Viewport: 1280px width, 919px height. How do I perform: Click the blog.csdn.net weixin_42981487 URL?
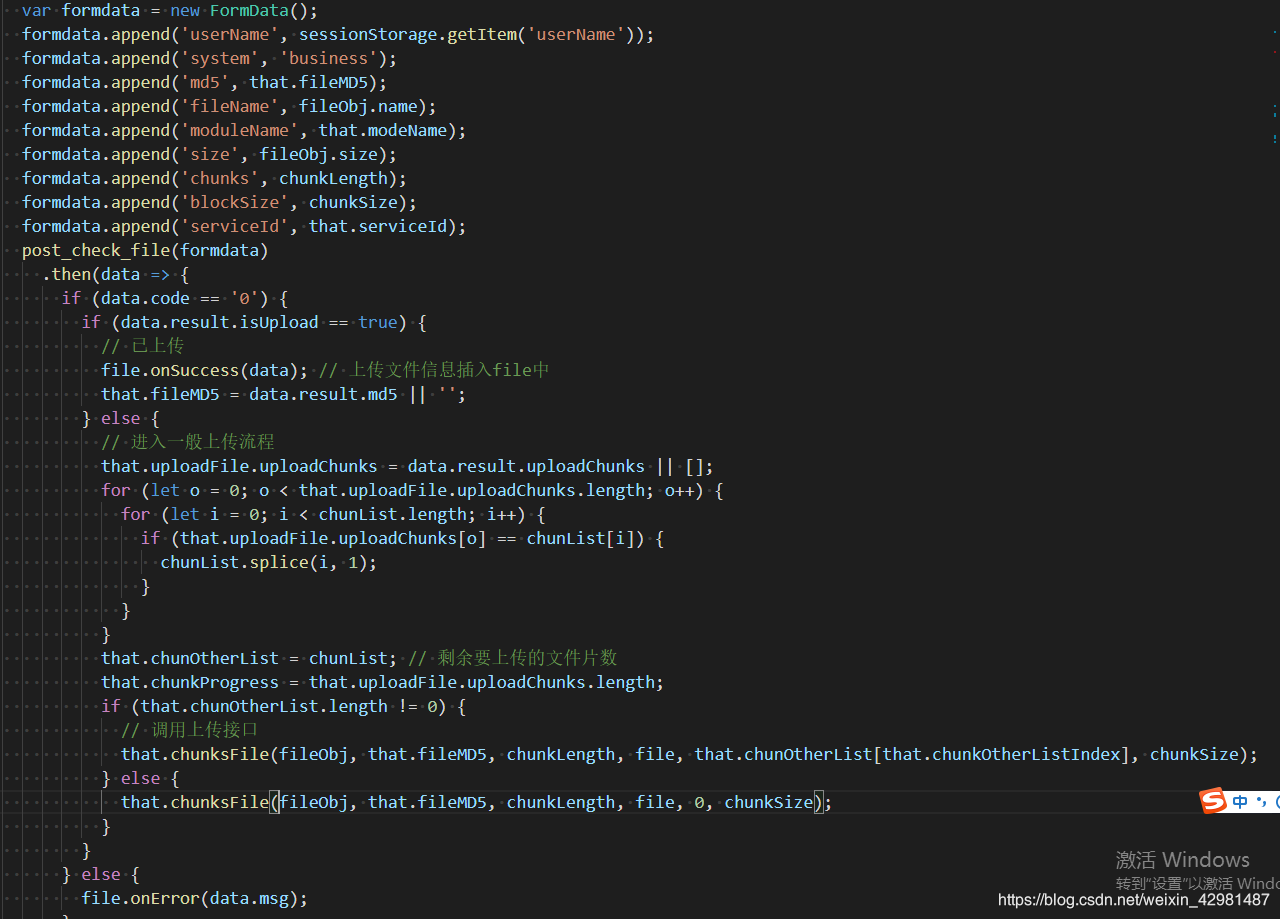(1134, 900)
